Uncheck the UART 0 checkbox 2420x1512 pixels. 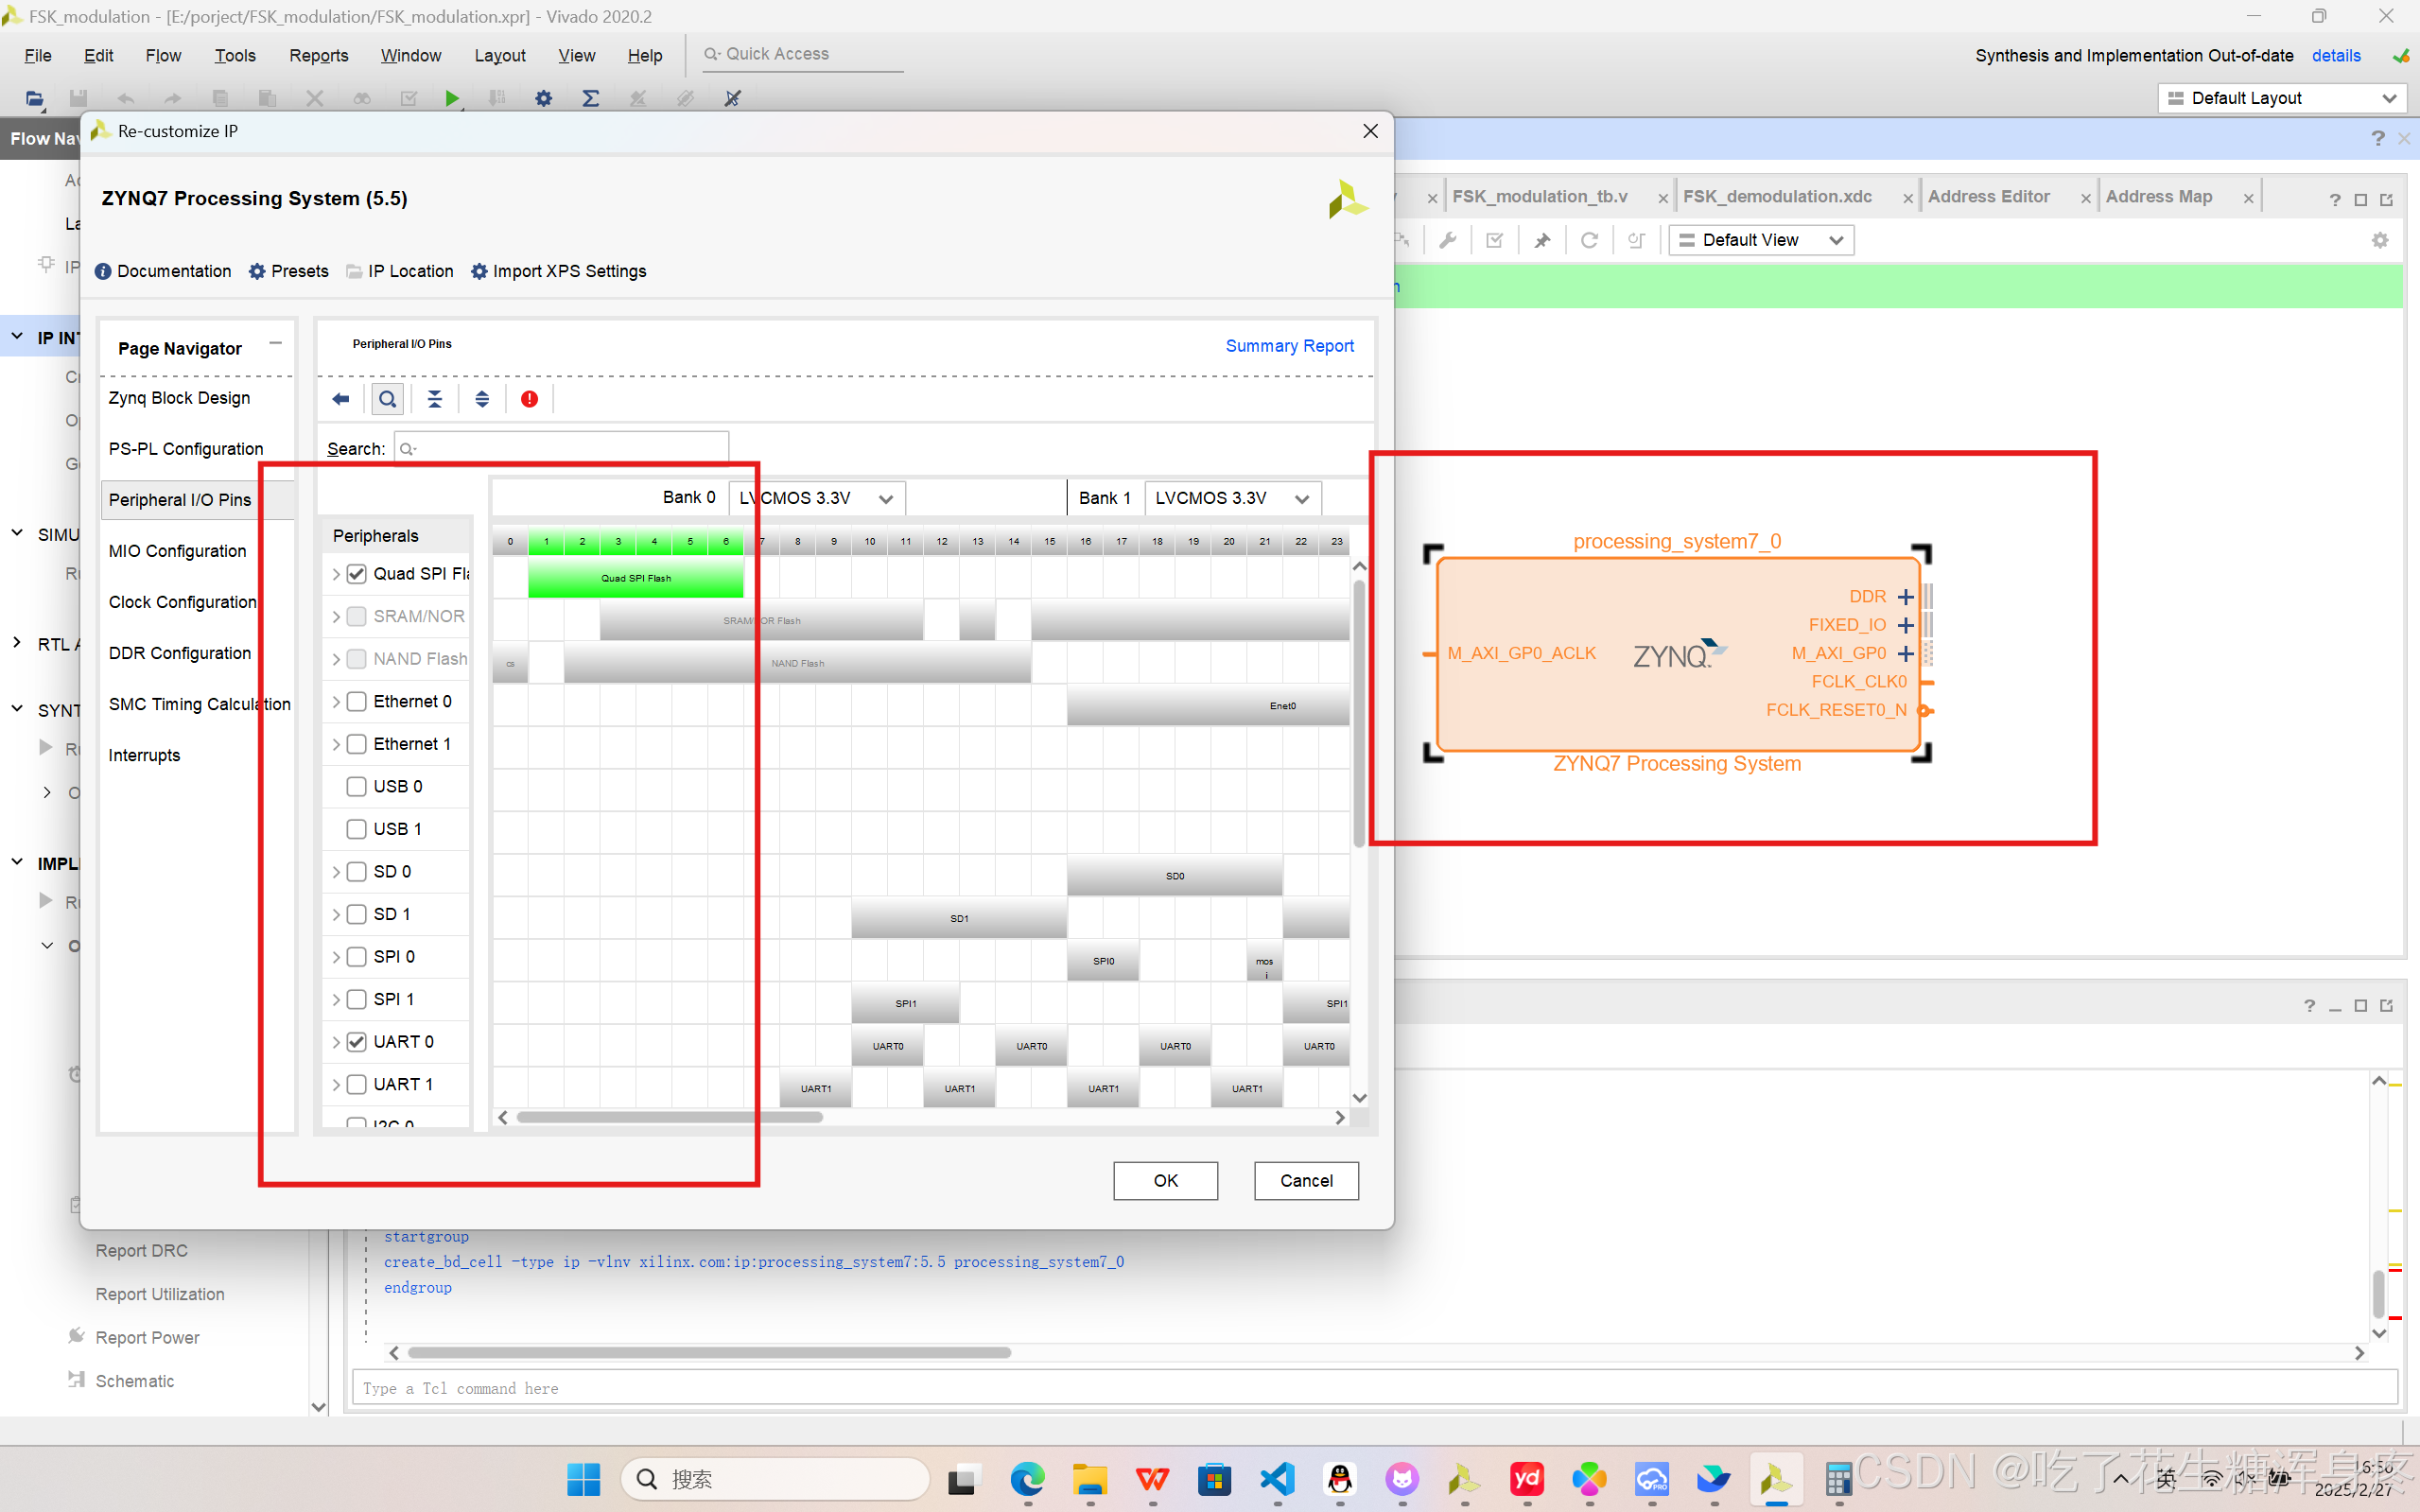pyautogui.click(x=357, y=1042)
